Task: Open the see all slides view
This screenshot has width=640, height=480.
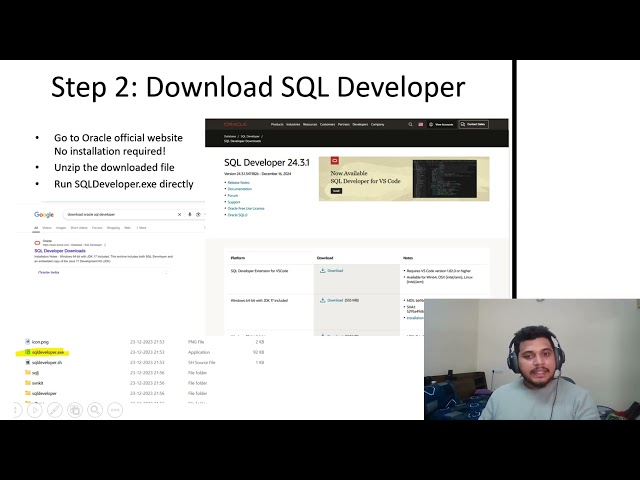Action: [x=75, y=409]
